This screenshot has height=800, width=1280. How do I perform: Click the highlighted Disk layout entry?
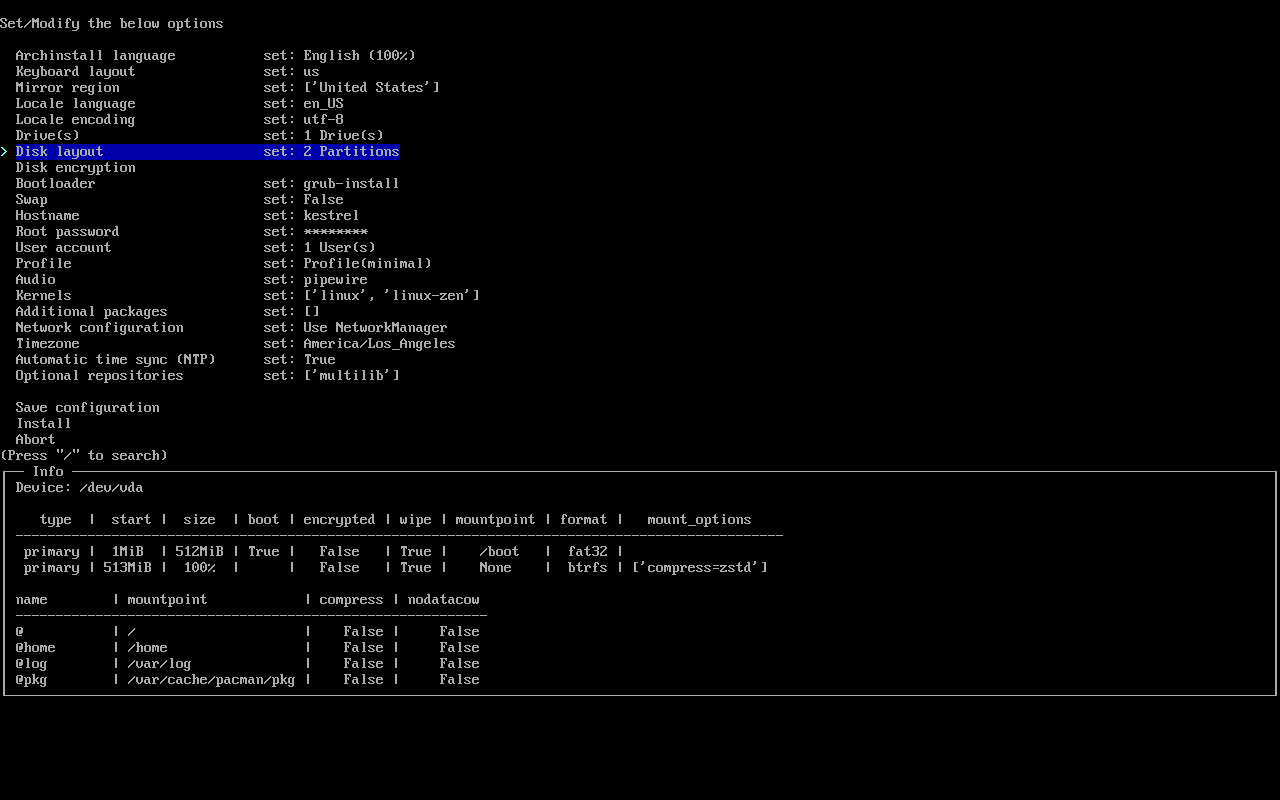tap(207, 152)
